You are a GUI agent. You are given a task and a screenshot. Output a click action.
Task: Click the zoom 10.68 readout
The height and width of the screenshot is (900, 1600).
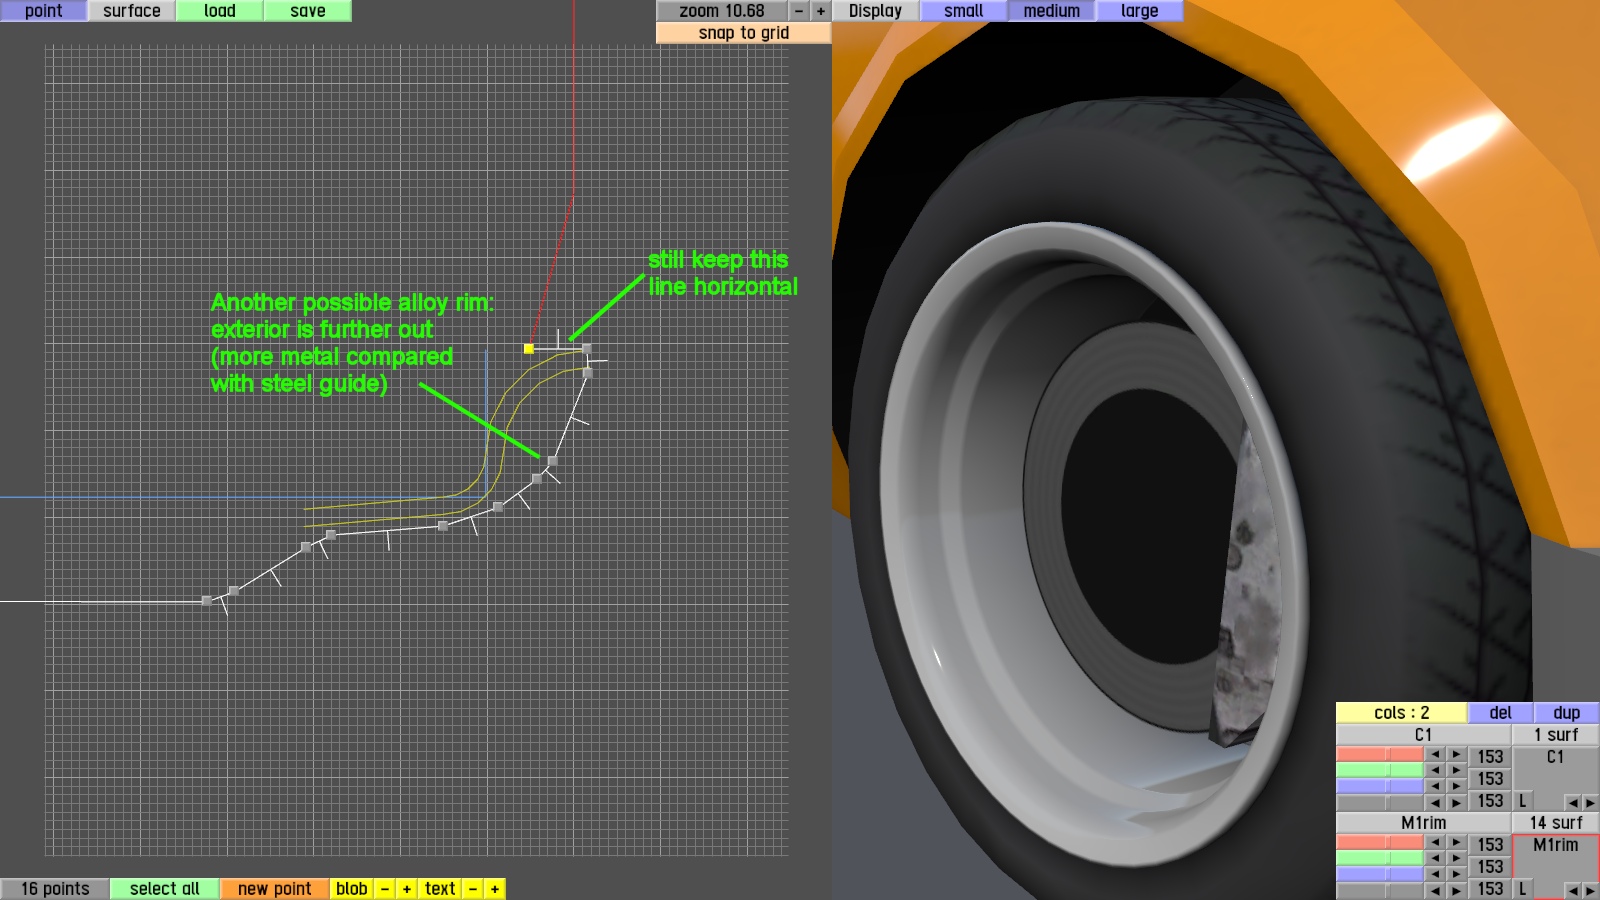721,11
